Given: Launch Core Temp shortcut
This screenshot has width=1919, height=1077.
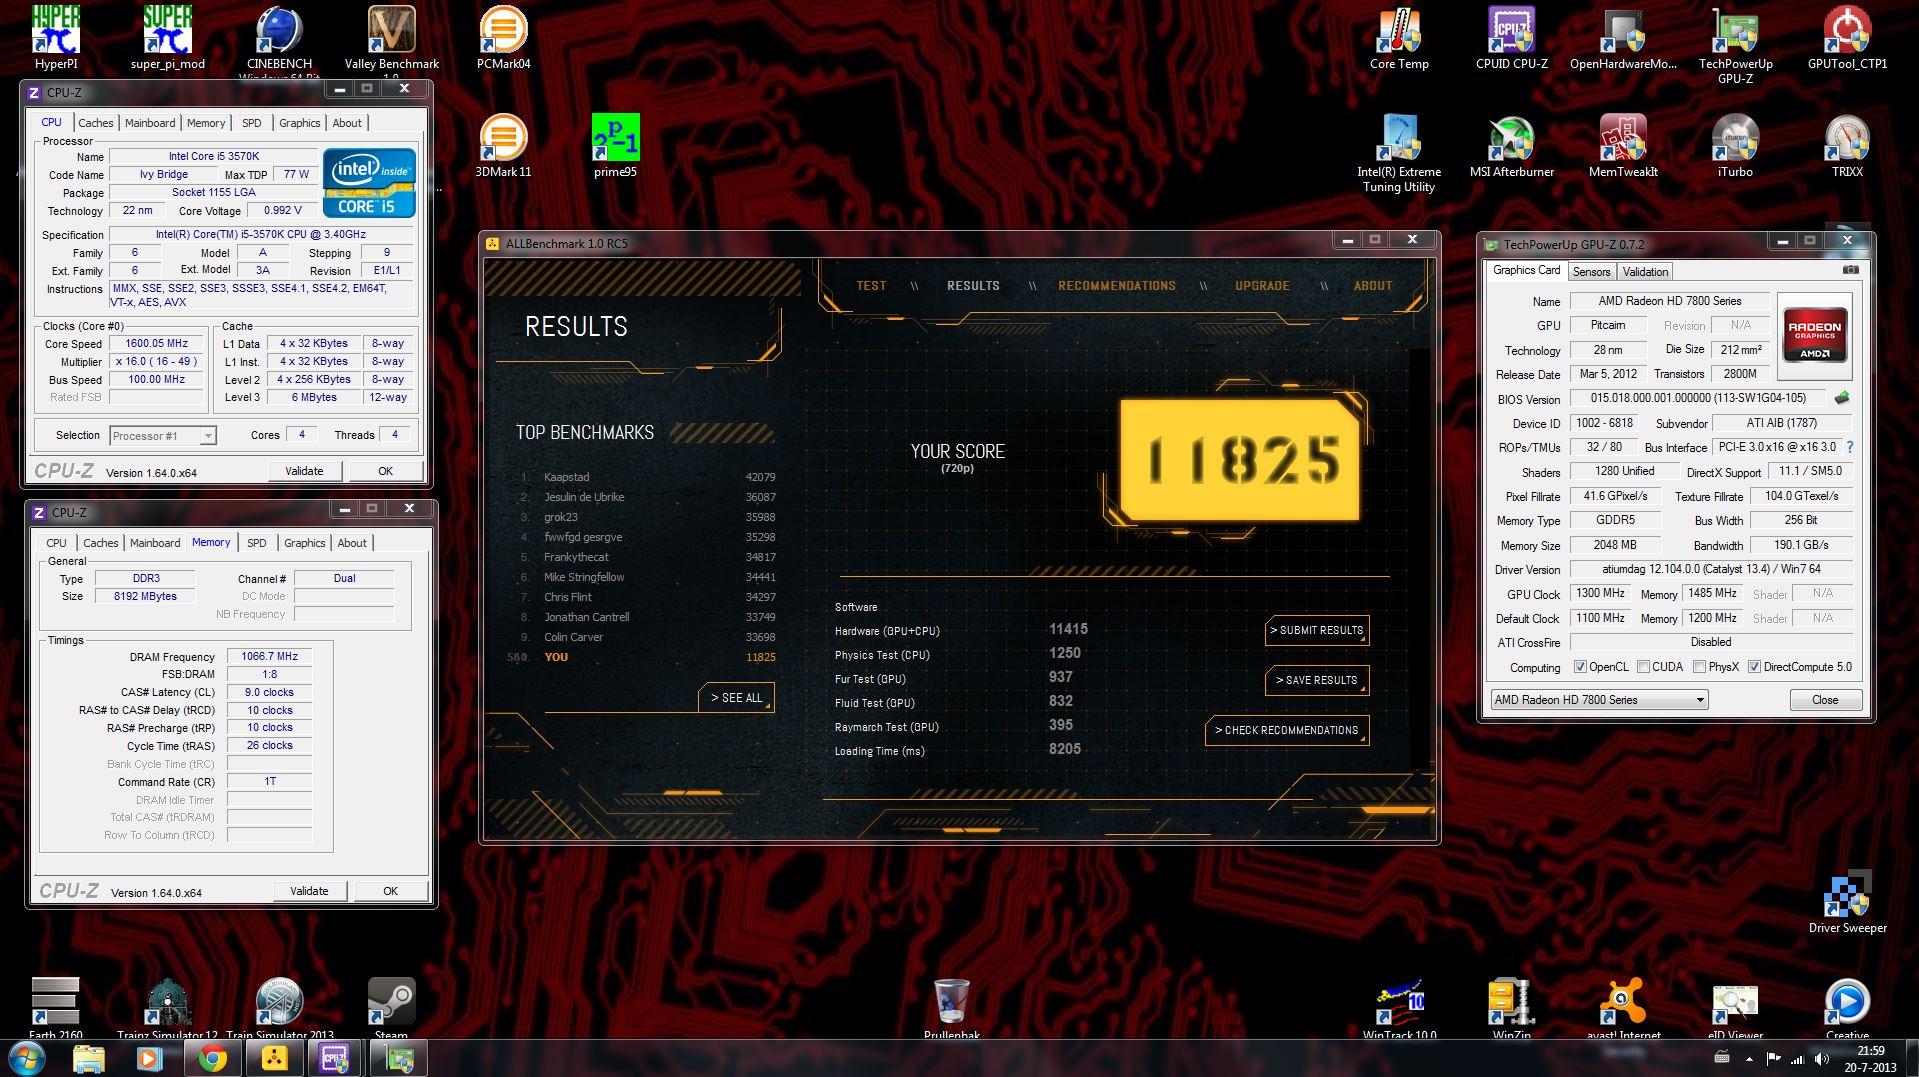Looking at the screenshot, I should coord(1399,38).
